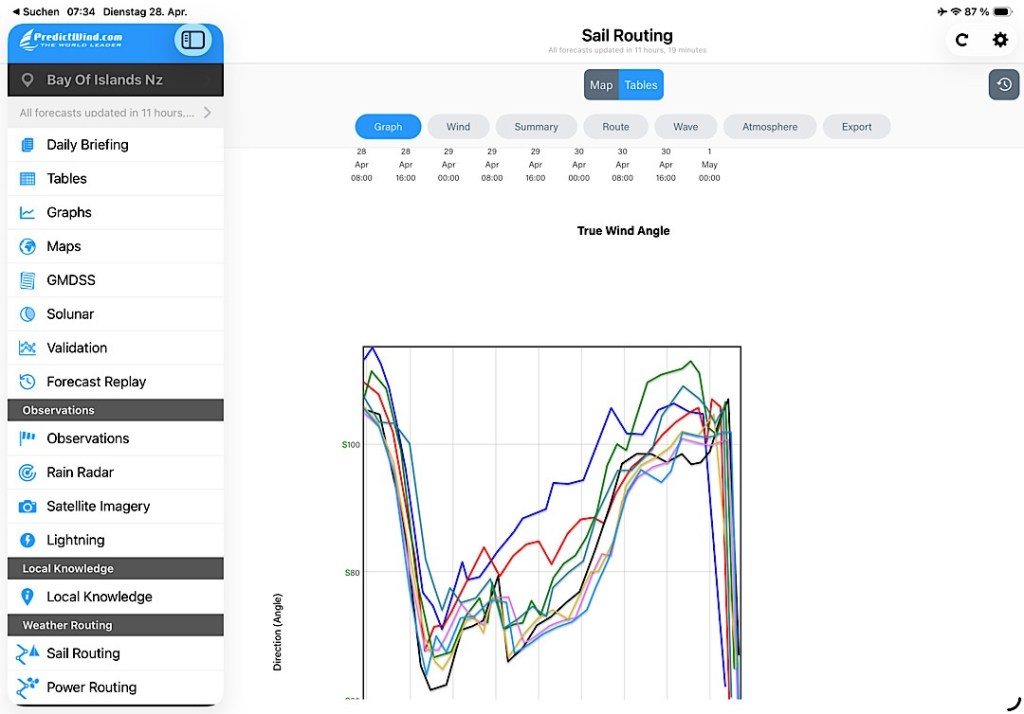
Task: Open the routing history clock icon
Action: pos(1003,85)
